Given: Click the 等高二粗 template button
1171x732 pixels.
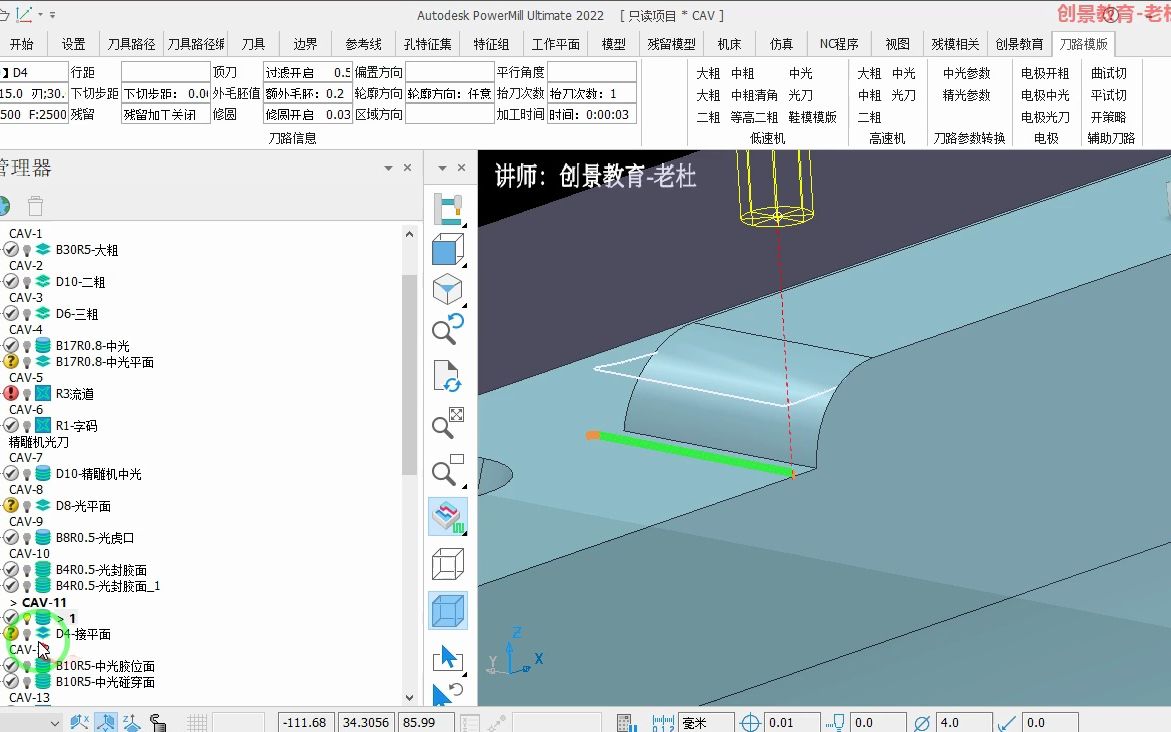Looking at the screenshot, I should (x=754, y=117).
